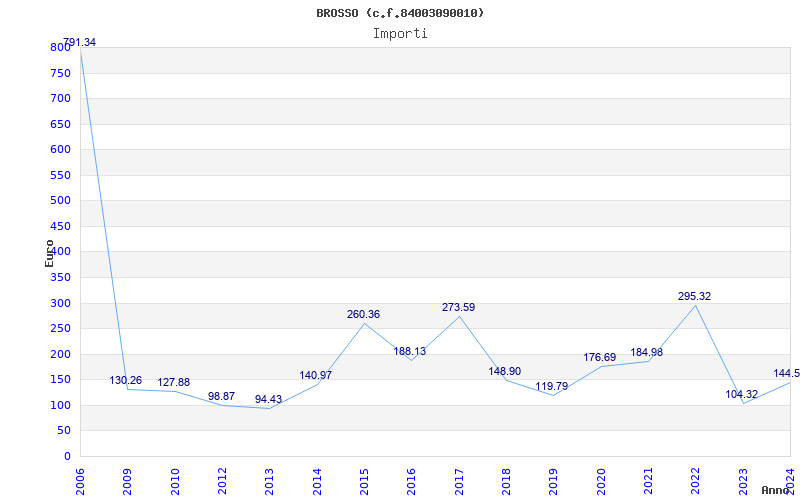Click y-axis tick 600

tap(60, 149)
